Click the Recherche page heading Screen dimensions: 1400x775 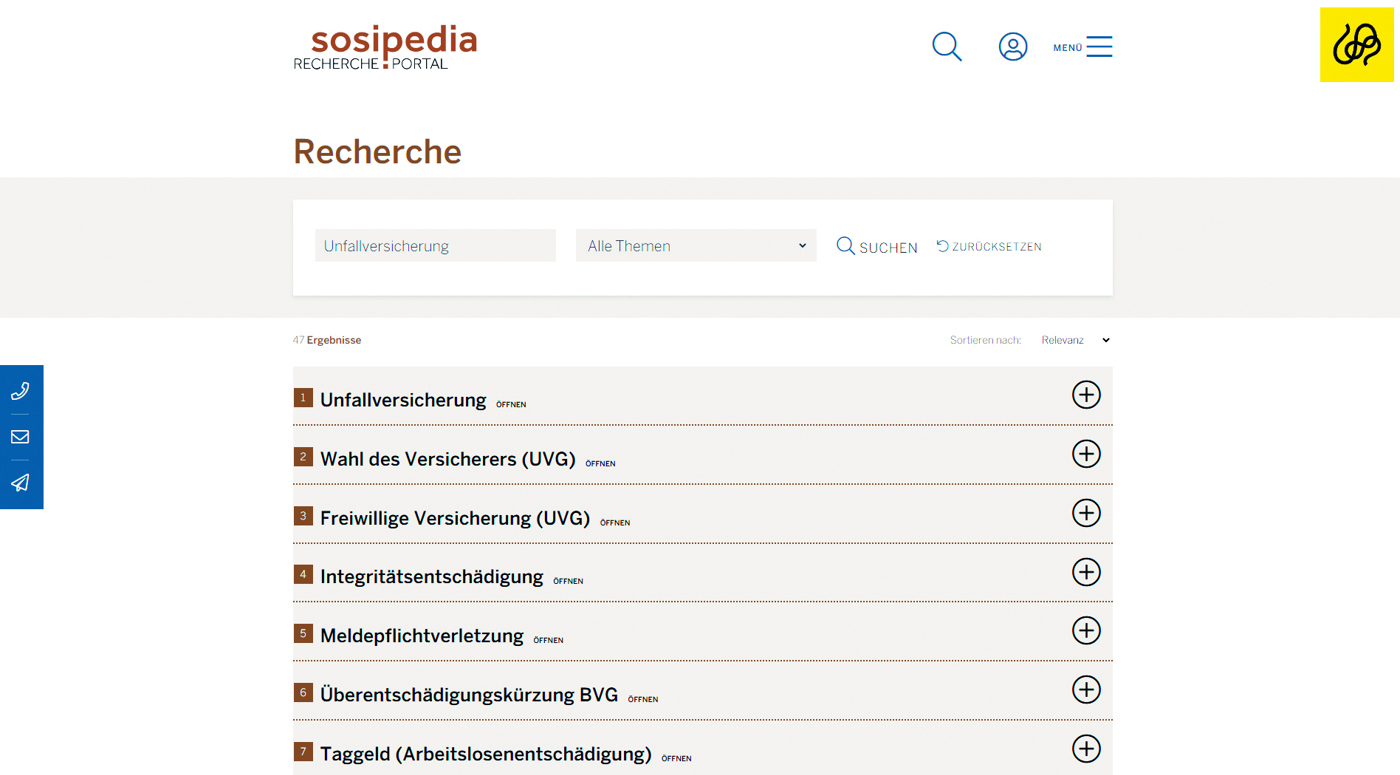click(377, 152)
